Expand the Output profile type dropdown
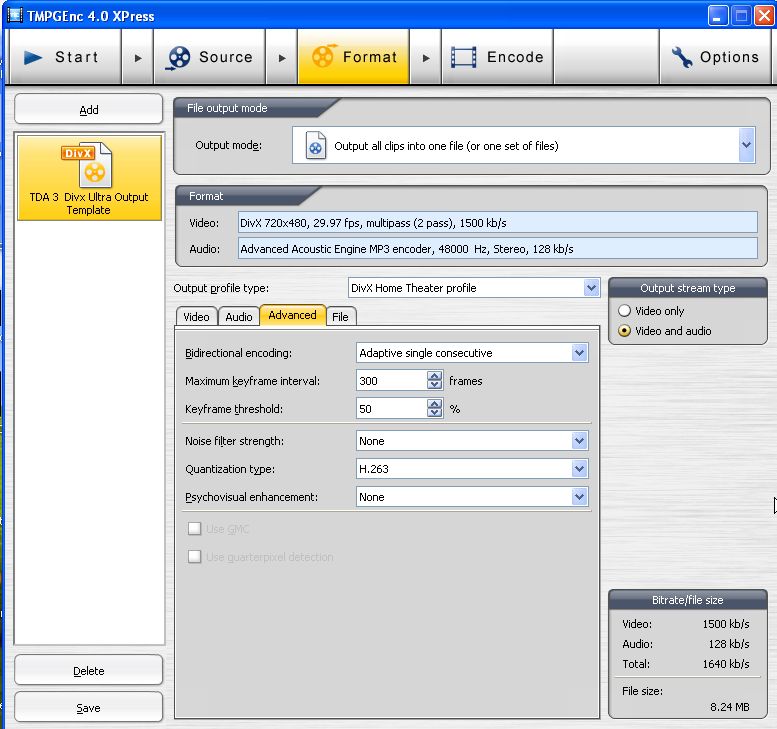Viewport: 777px width, 729px height. tap(591, 287)
